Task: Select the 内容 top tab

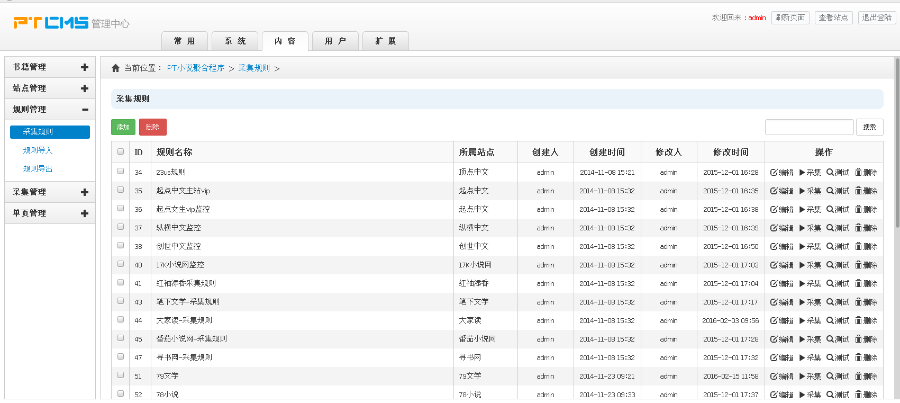Action: [x=285, y=41]
